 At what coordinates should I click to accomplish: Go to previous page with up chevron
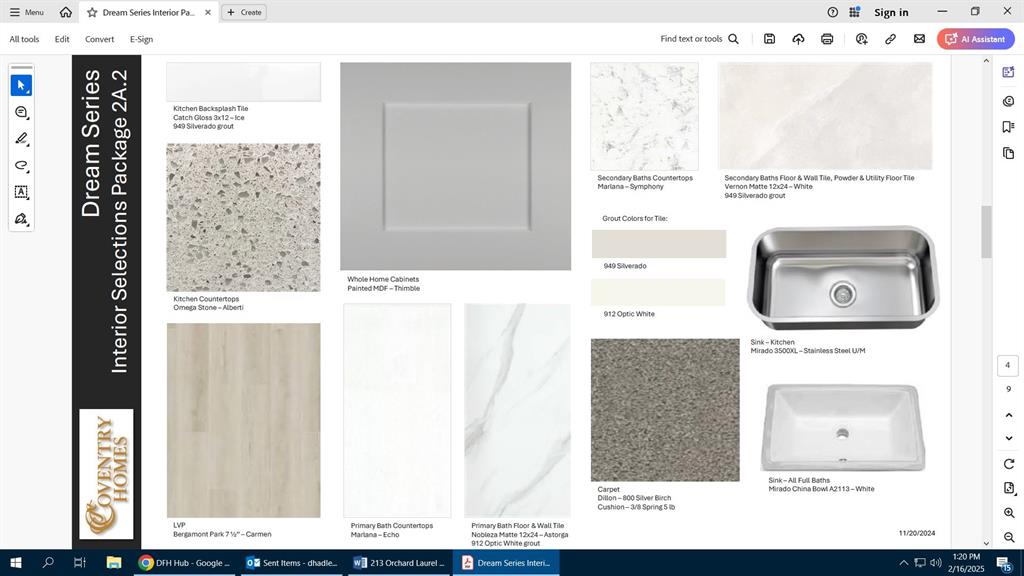[x=1008, y=414]
